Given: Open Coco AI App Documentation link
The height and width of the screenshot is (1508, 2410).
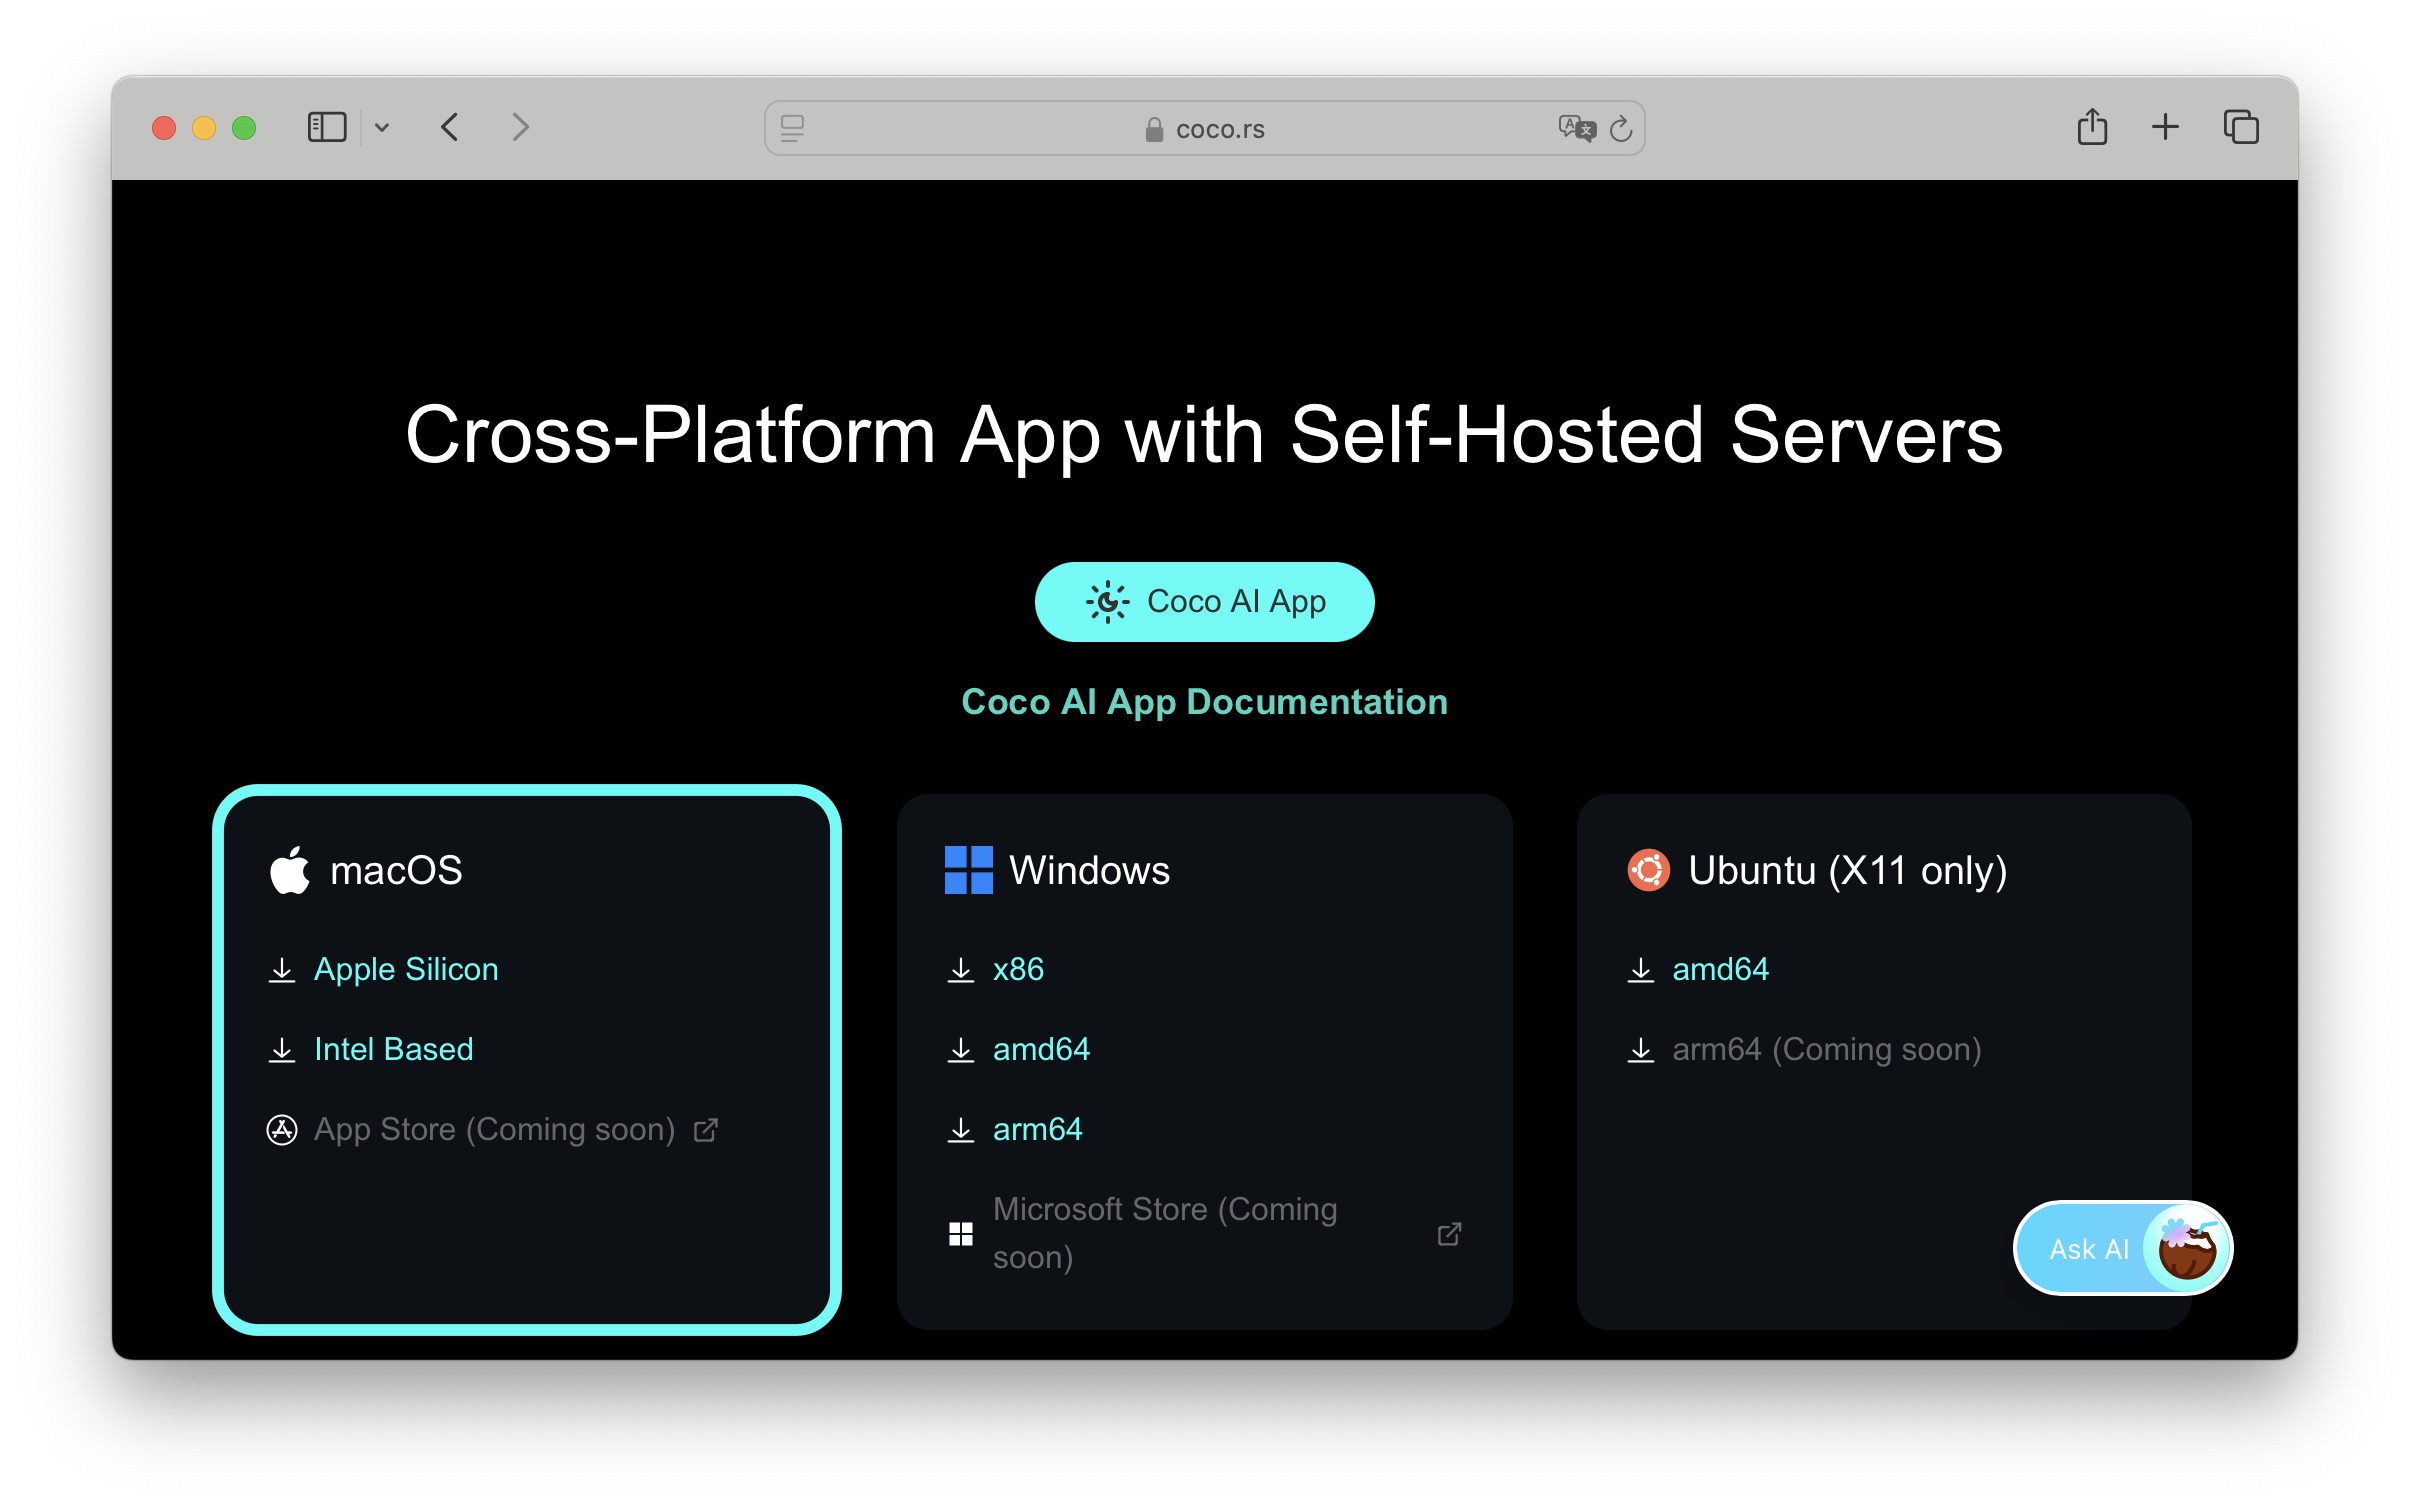Looking at the screenshot, I should point(1204,702).
